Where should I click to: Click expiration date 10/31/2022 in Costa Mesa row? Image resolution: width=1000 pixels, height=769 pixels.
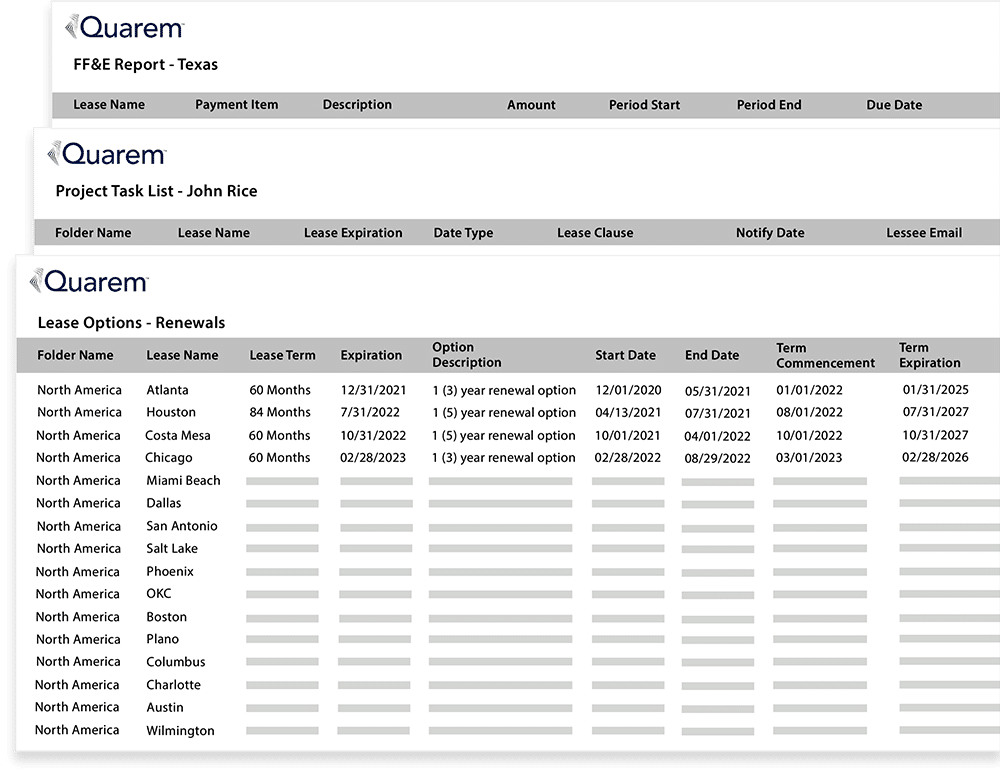[x=373, y=436]
